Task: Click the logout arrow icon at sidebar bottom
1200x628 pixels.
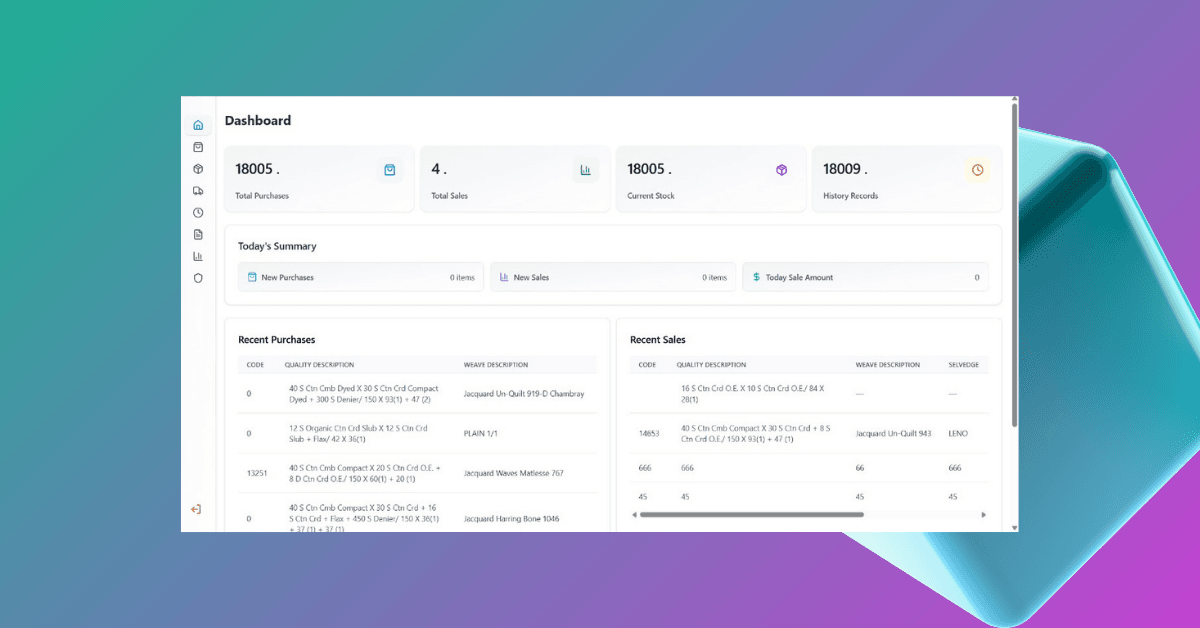Action: coord(198,508)
